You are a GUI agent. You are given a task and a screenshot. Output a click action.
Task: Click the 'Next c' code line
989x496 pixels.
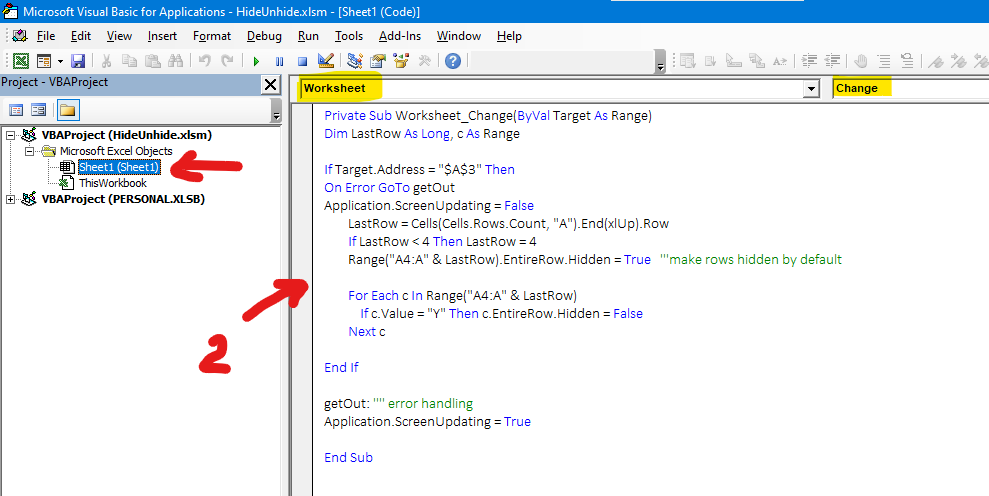coord(366,331)
